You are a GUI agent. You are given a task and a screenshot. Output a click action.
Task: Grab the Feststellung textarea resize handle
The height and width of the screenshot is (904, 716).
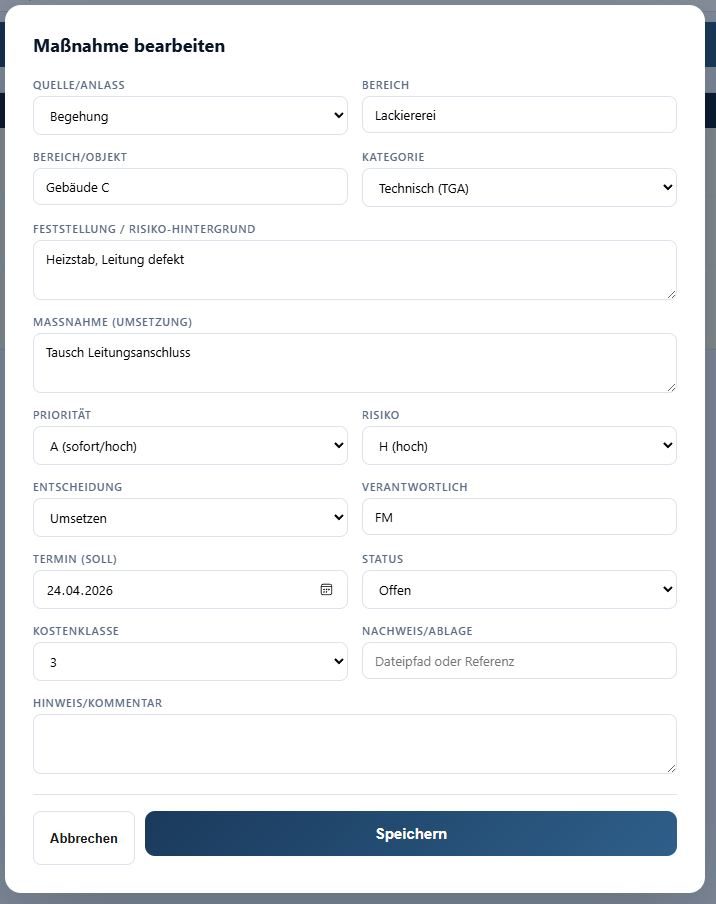tap(671, 294)
